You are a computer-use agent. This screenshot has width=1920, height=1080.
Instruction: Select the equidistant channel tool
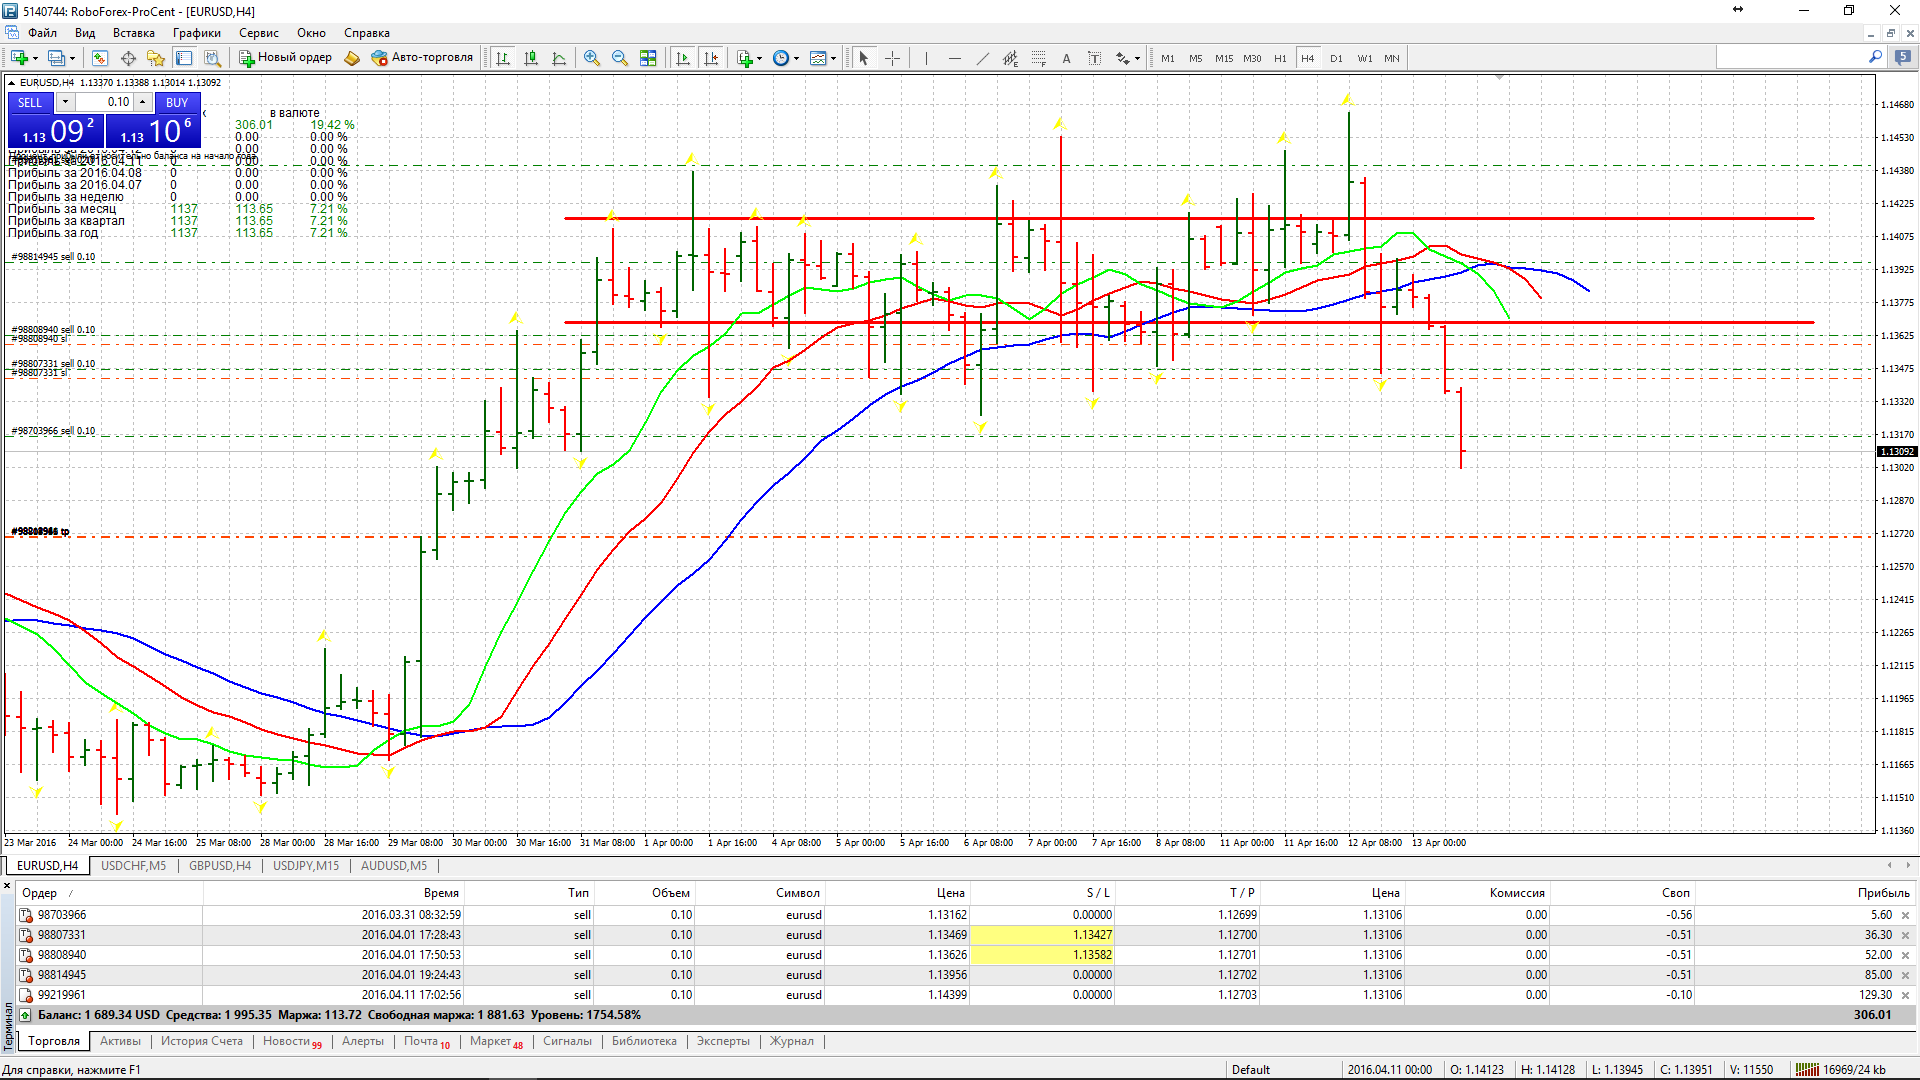point(1010,58)
